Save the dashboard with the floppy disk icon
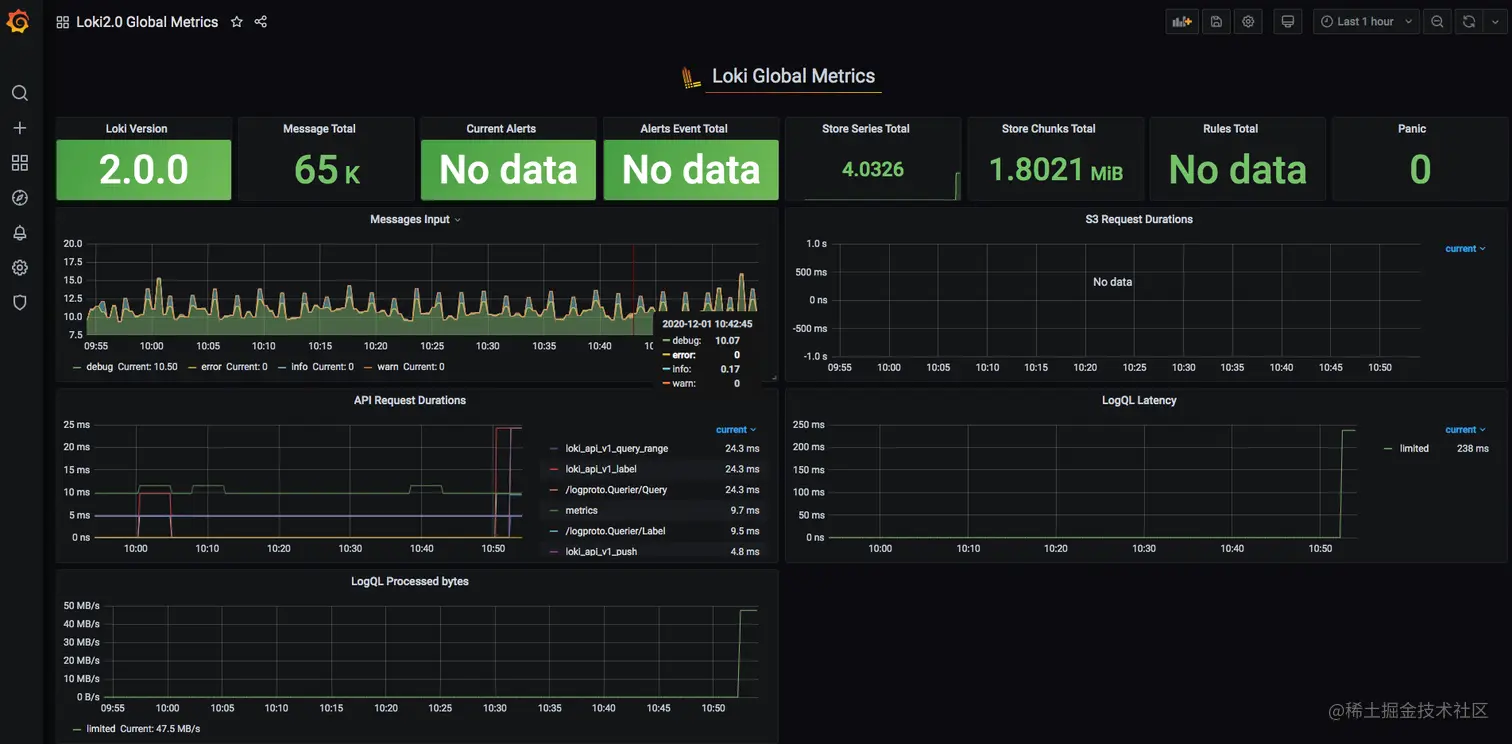 coord(1216,21)
